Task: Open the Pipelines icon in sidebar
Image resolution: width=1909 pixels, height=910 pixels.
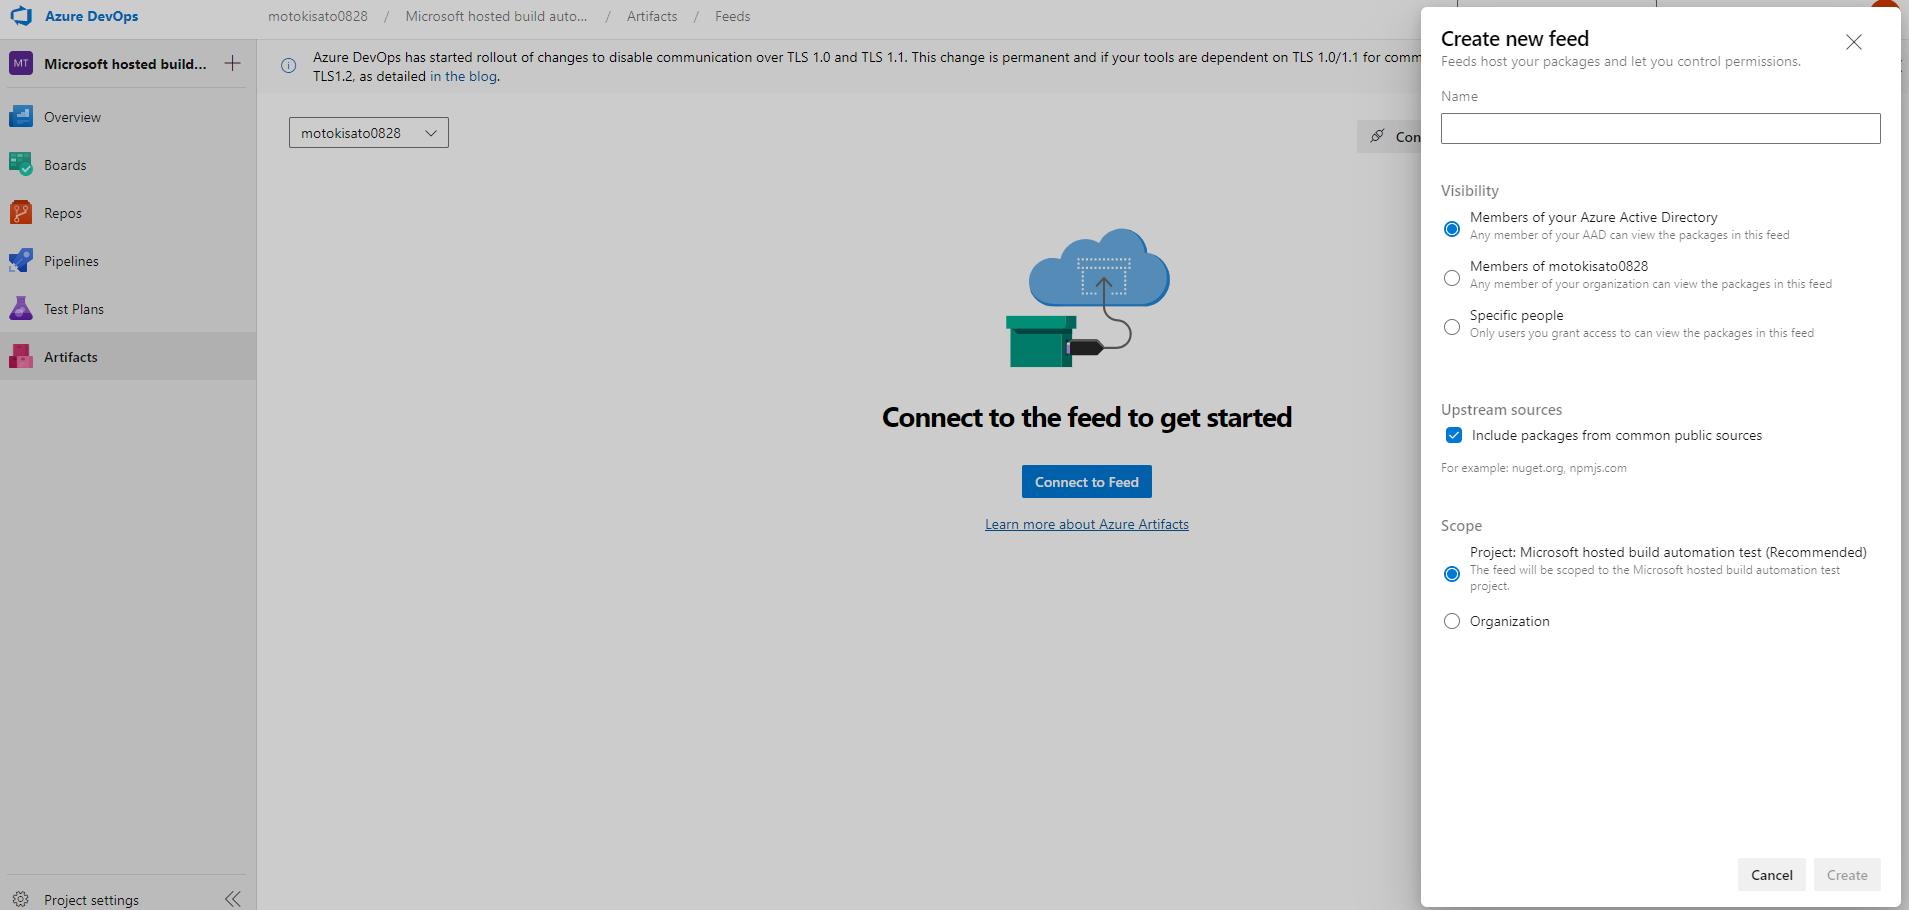Action: coord(21,261)
